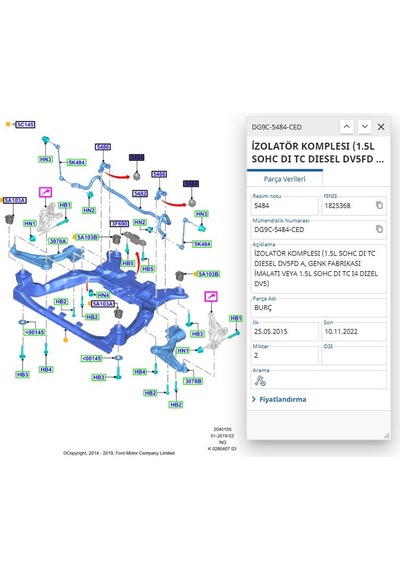The height and width of the screenshot is (570, 400).
Task: Switch to the Parça Verileri tab
Action: 284,179
